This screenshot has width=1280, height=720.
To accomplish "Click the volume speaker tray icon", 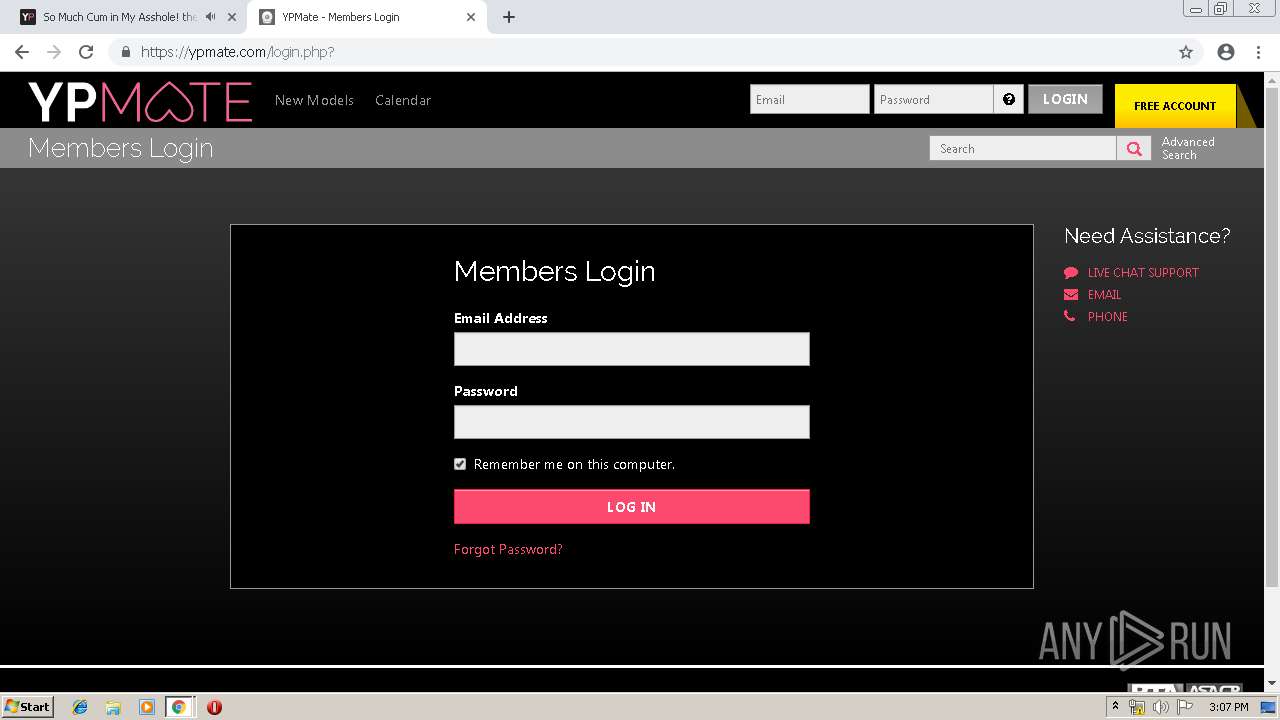I will (1161, 707).
